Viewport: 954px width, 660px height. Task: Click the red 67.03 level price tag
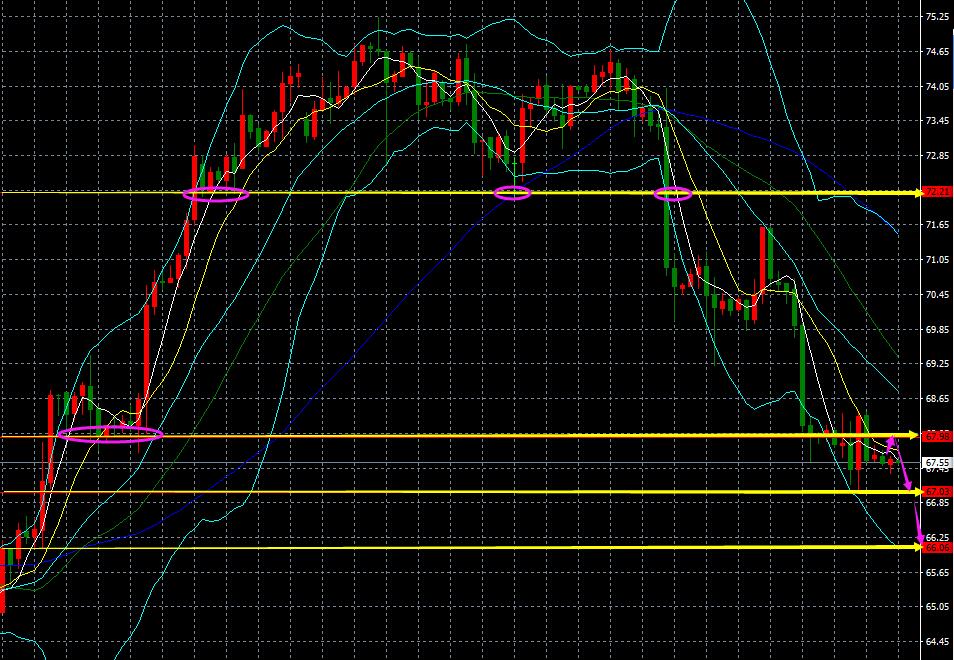tap(937, 492)
